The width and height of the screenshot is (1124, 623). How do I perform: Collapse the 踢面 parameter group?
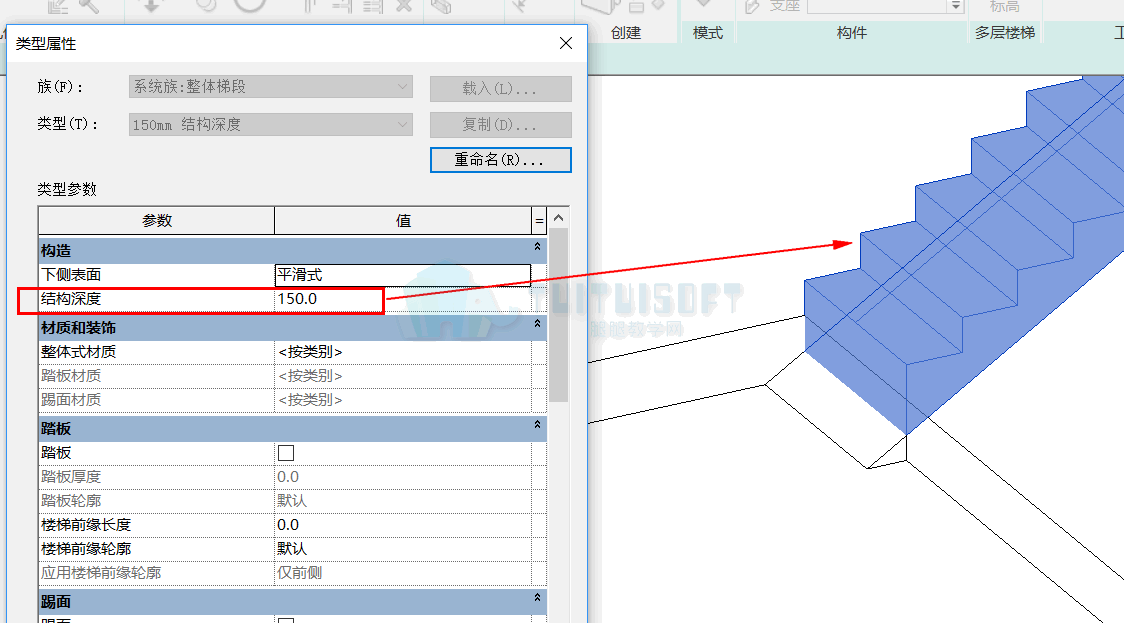click(537, 598)
